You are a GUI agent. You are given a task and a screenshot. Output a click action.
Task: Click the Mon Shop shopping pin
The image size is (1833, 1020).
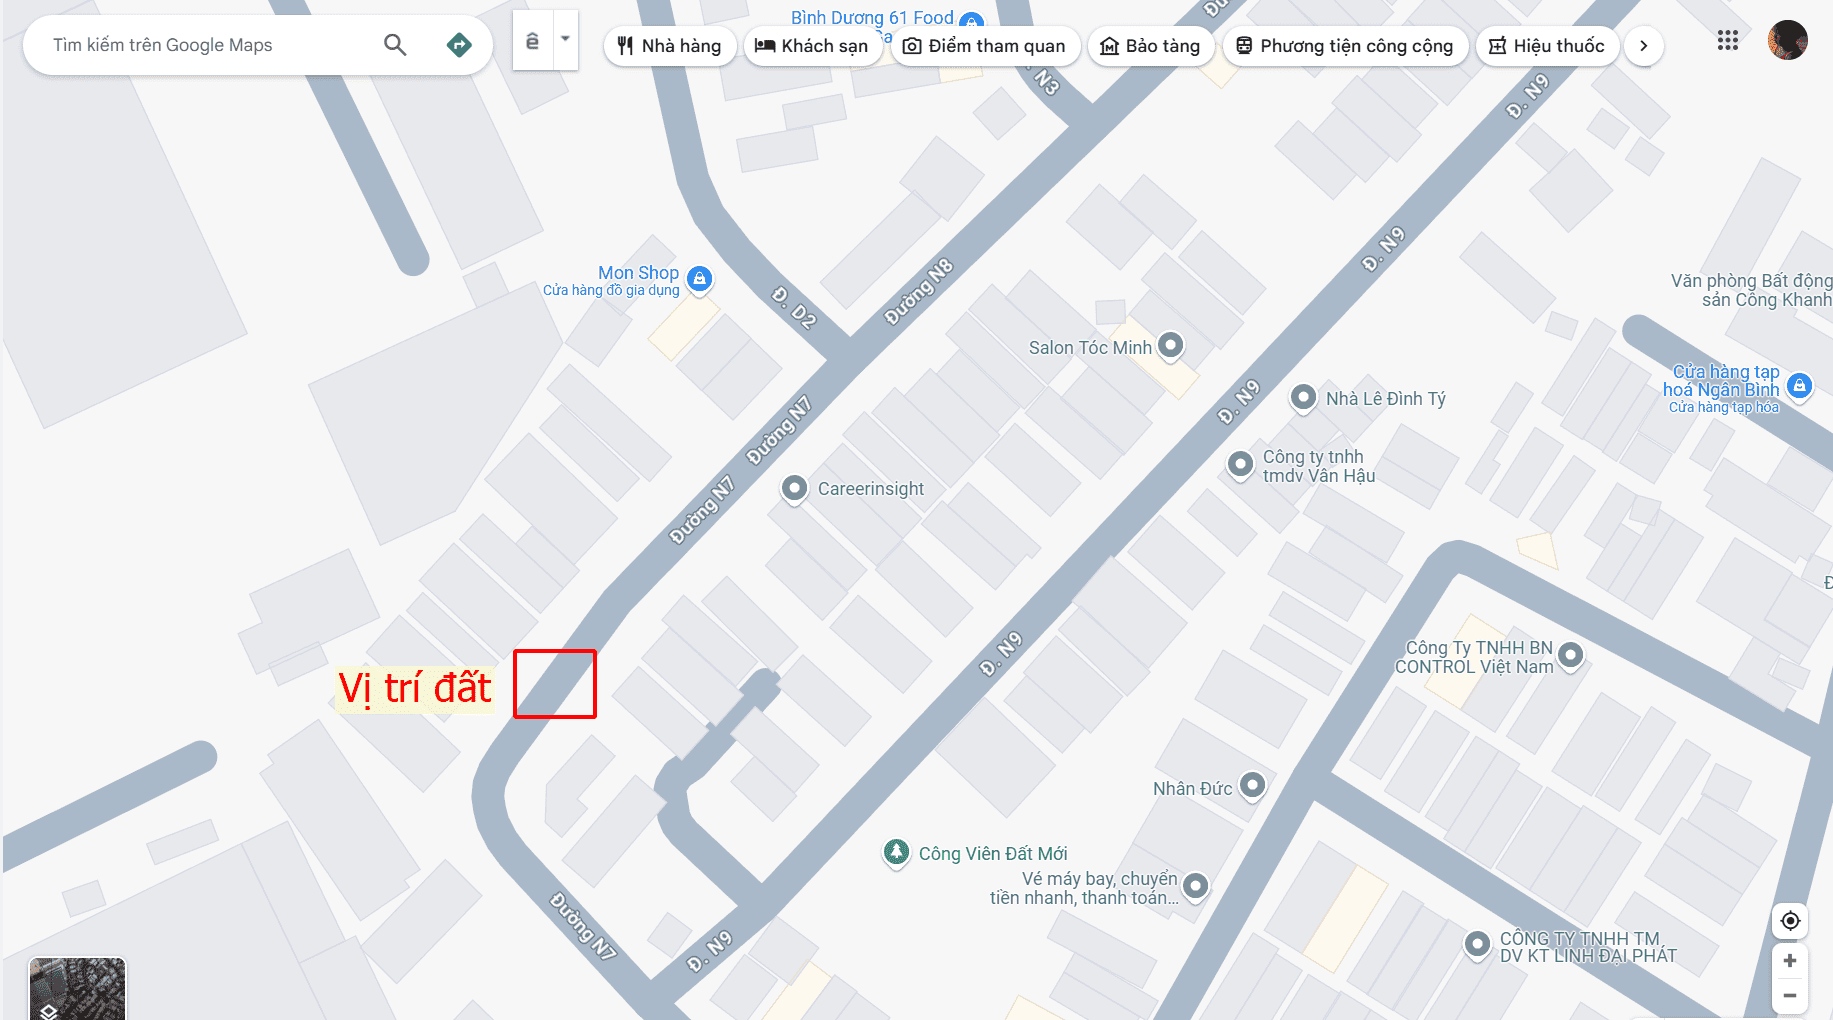(x=700, y=279)
